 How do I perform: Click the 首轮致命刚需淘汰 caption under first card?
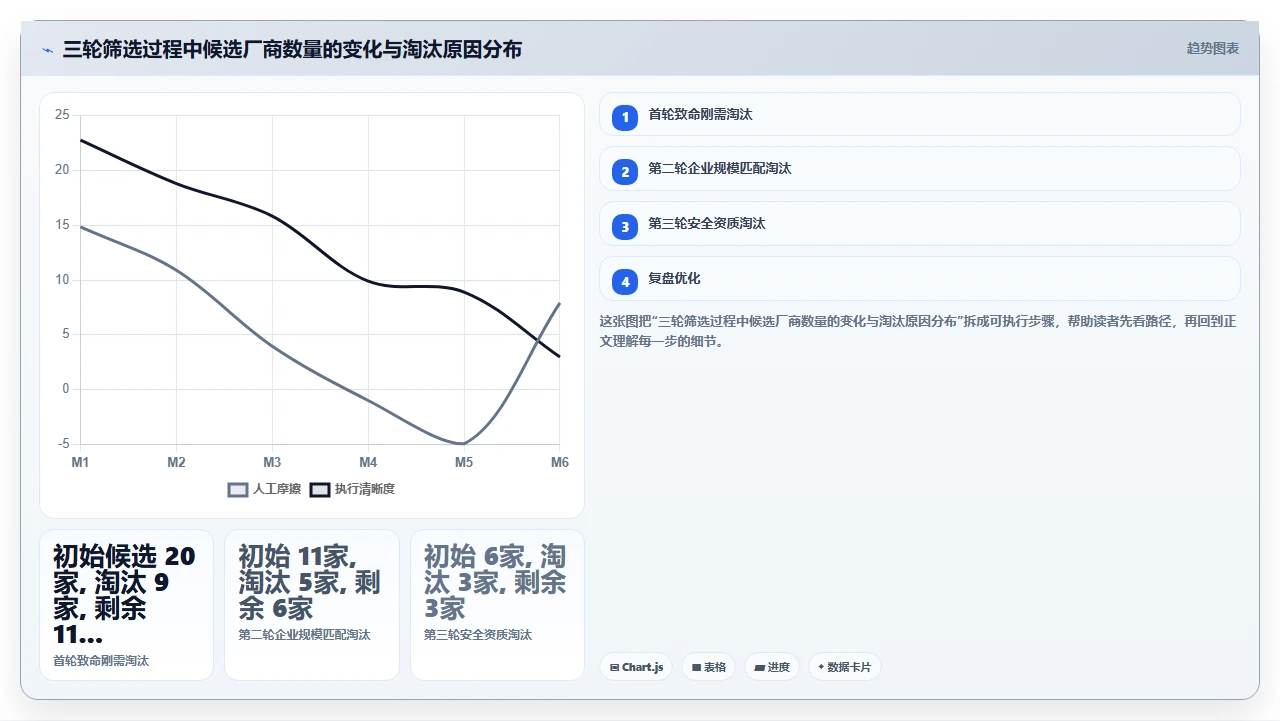click(x=101, y=661)
